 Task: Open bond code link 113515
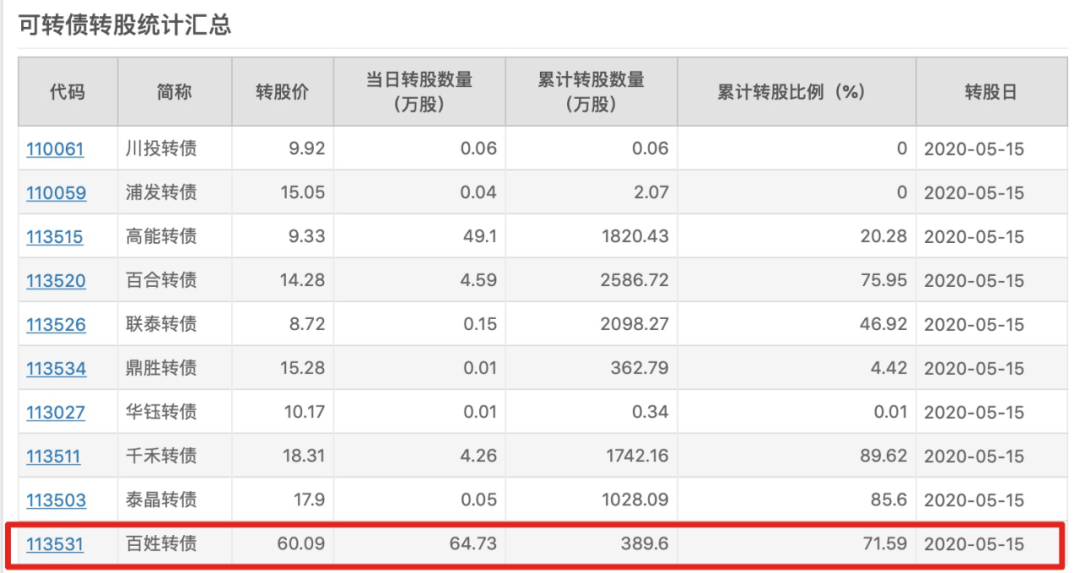click(54, 237)
